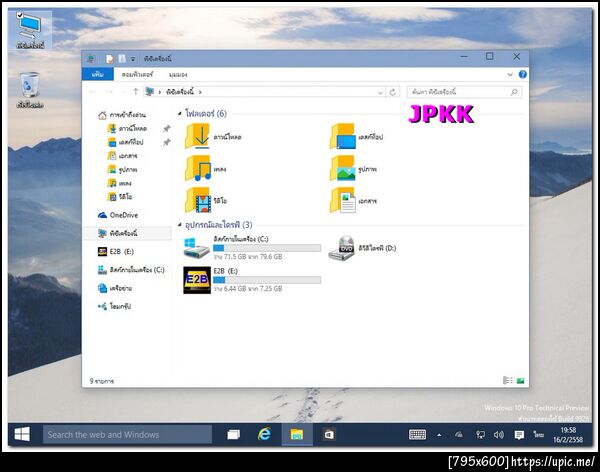The image size is (600, 472).
Task: Select the local disk (C:) drive icon
Action: pos(196,248)
